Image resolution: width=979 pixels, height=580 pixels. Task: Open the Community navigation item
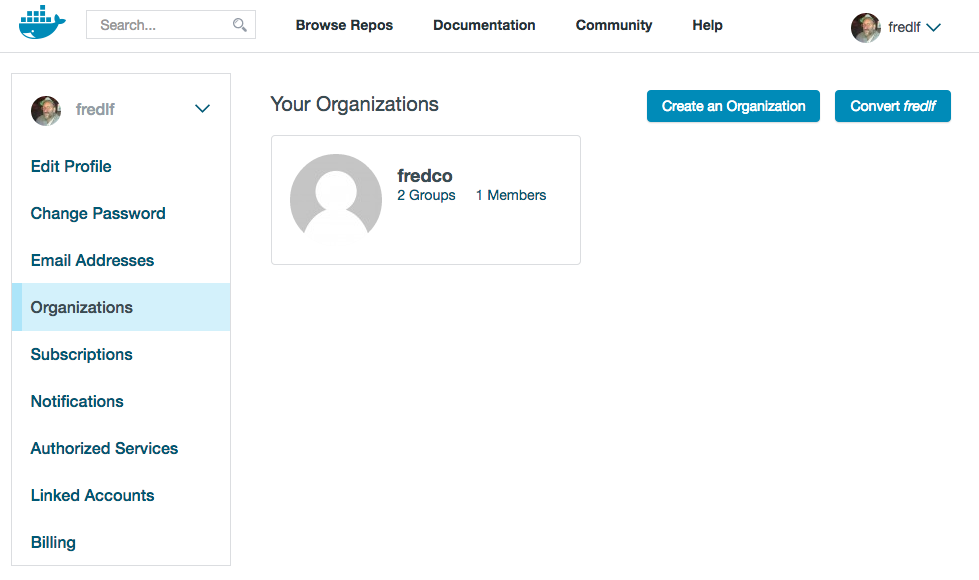[x=614, y=25]
